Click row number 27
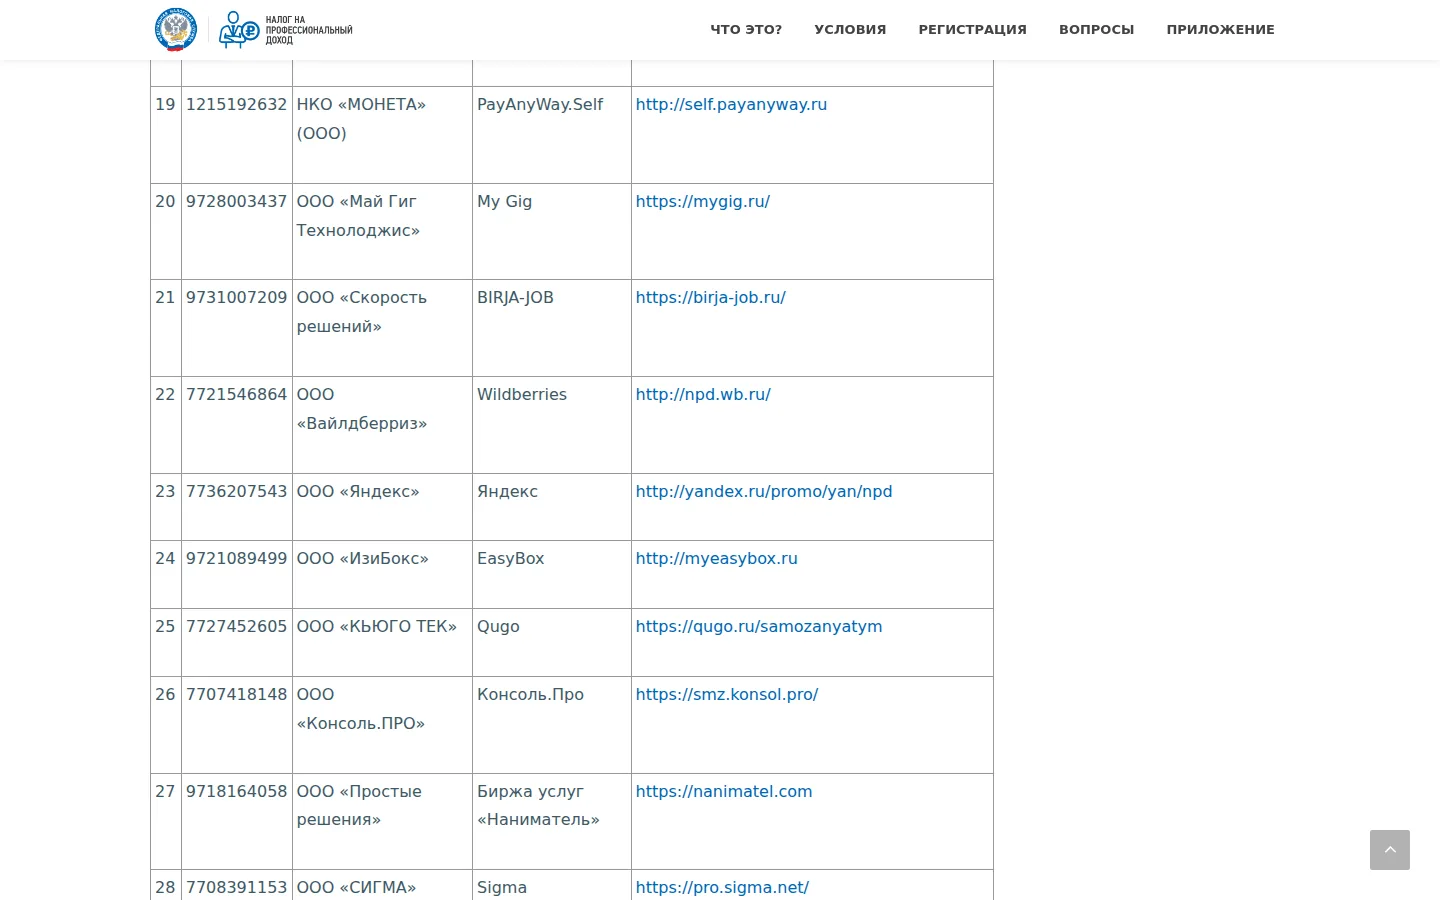The image size is (1440, 900). [x=165, y=791]
